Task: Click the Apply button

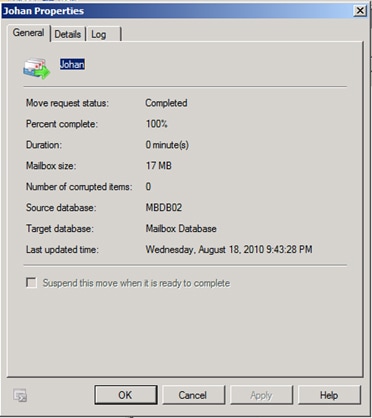Action: [261, 395]
